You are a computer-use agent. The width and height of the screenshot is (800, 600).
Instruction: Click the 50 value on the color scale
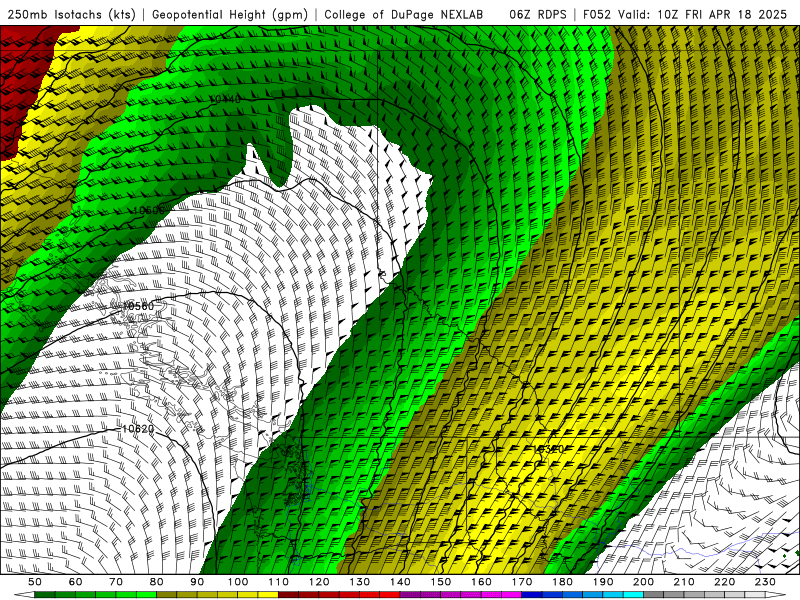pos(35,582)
